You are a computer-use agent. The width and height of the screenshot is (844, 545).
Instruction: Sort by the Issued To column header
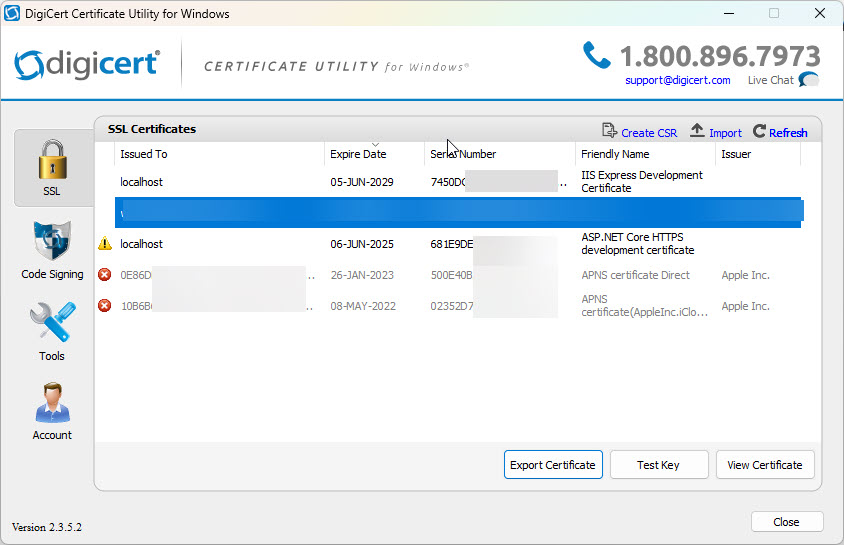point(219,154)
